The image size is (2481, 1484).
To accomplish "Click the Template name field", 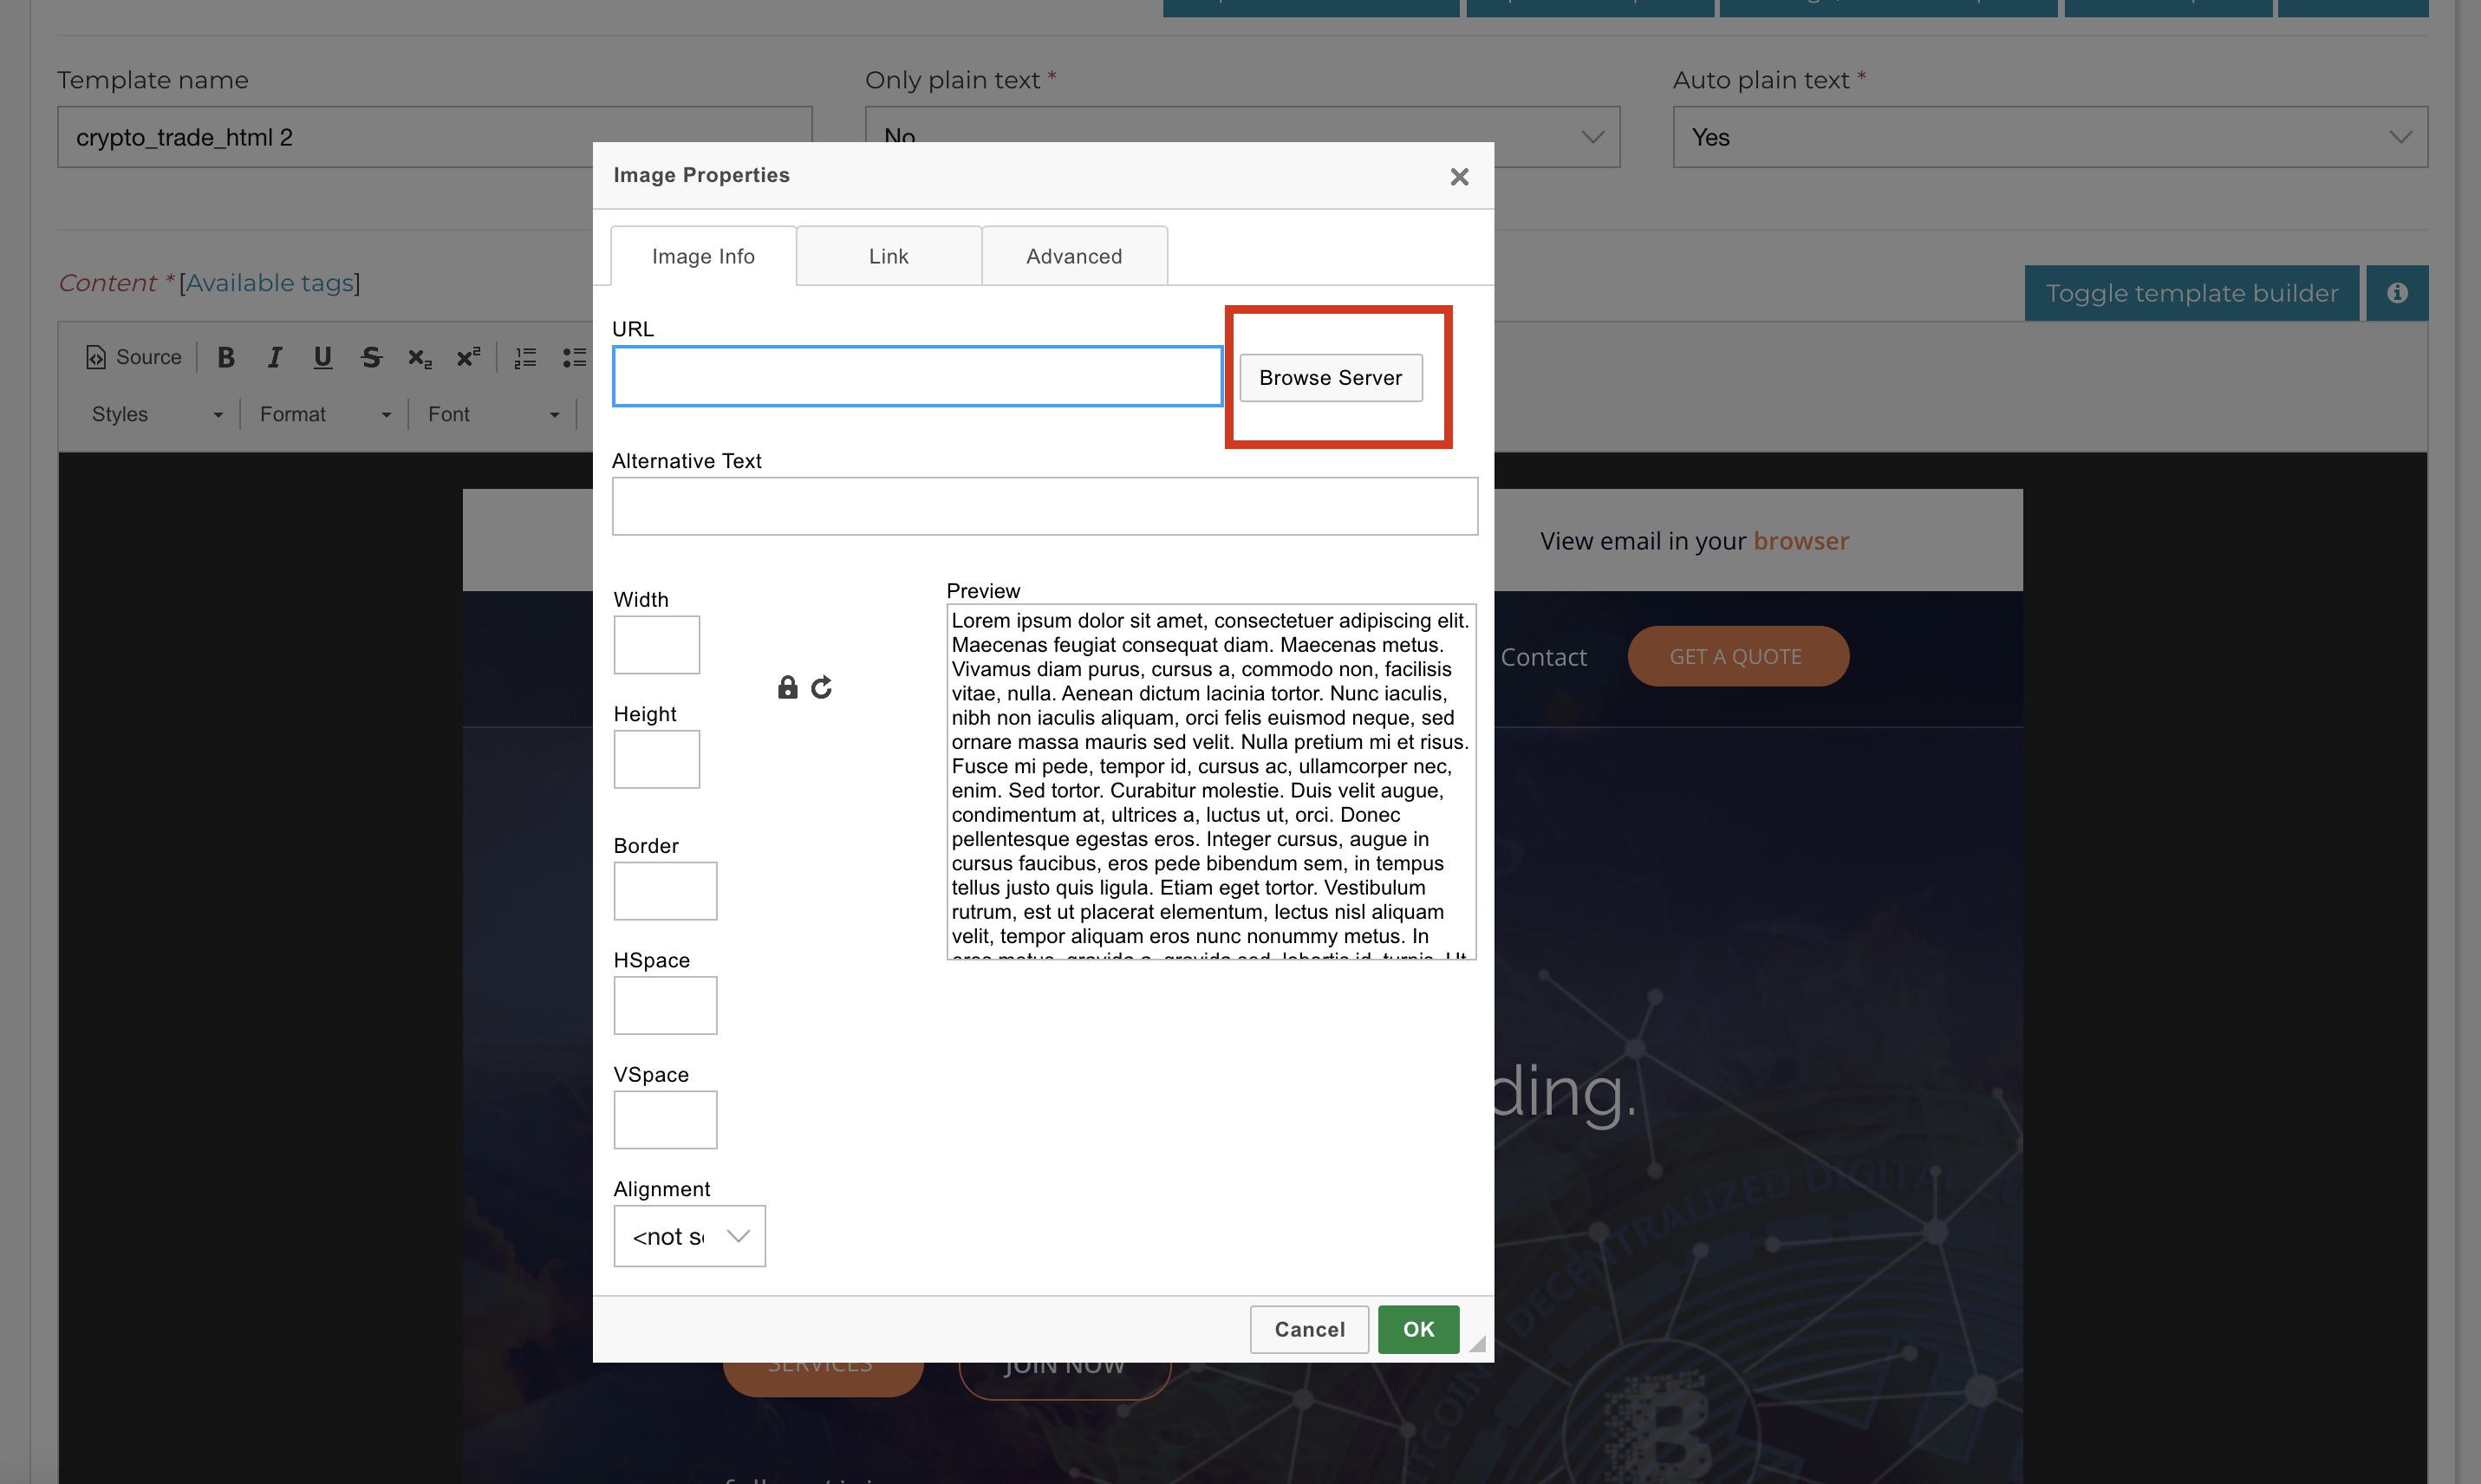I will coord(435,137).
